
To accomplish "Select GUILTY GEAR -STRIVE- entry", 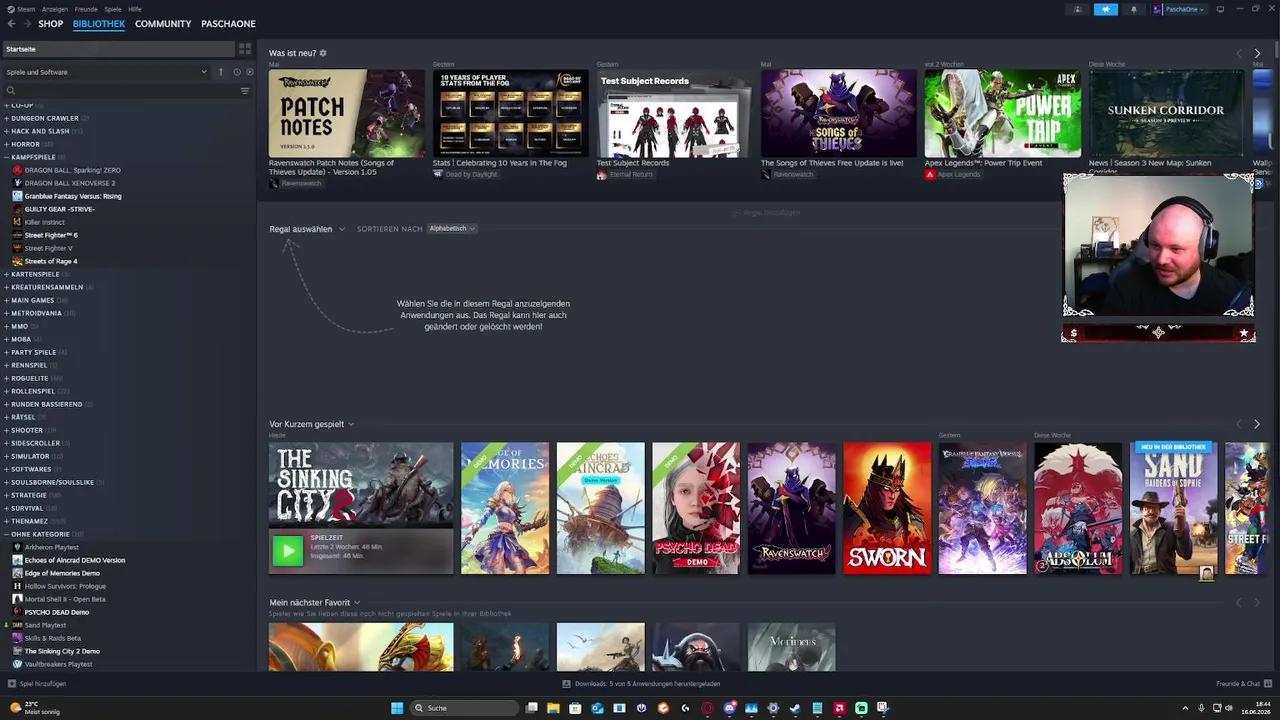I will [x=60, y=209].
